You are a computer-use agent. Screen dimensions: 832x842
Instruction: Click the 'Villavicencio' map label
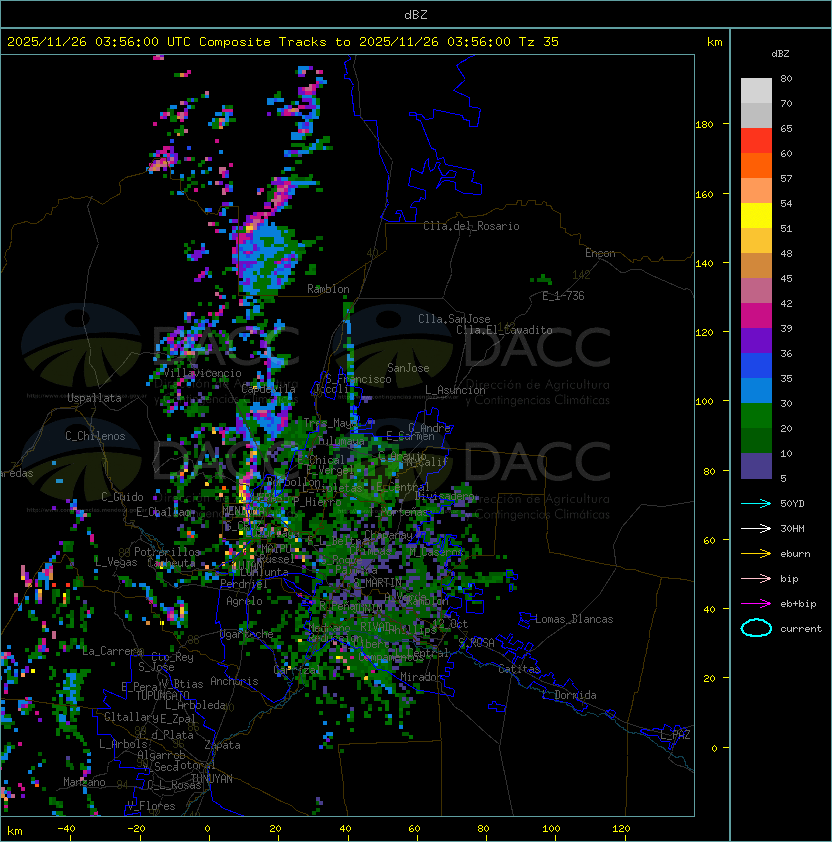pos(202,373)
